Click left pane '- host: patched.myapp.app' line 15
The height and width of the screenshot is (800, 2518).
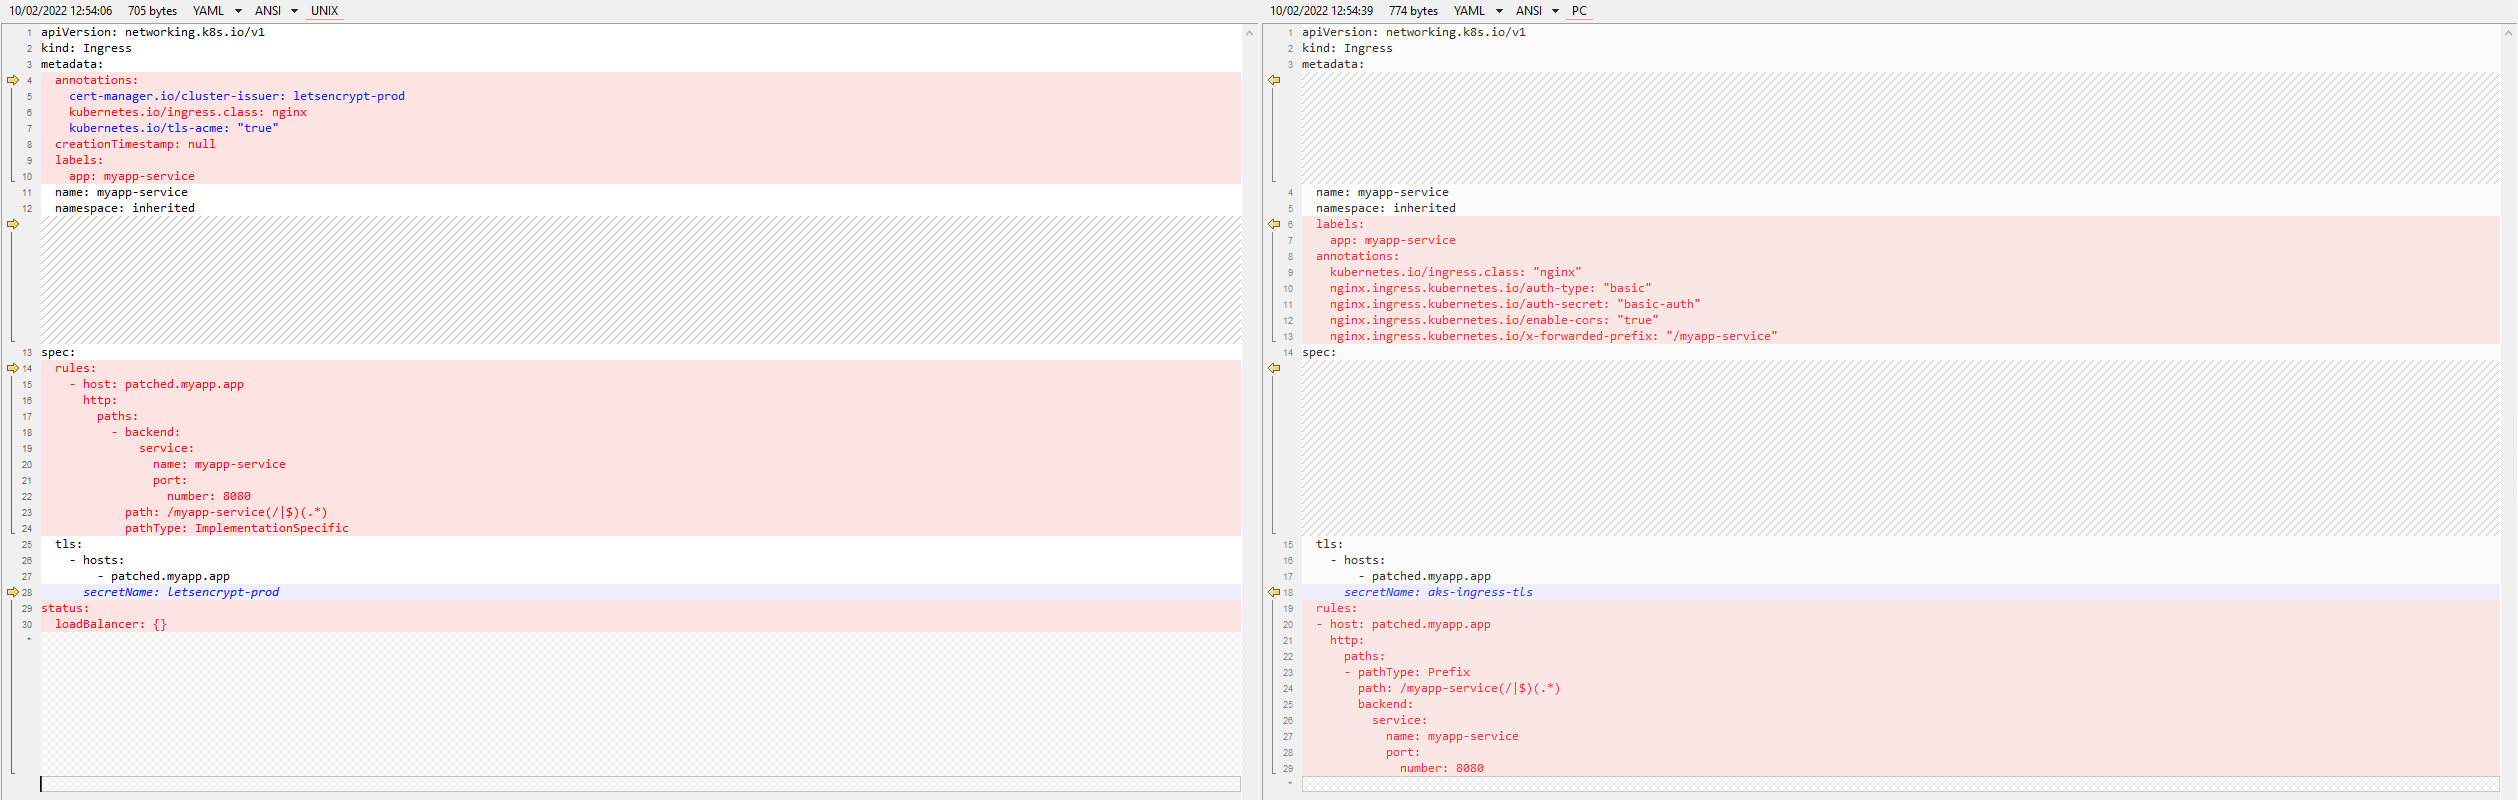[156, 384]
